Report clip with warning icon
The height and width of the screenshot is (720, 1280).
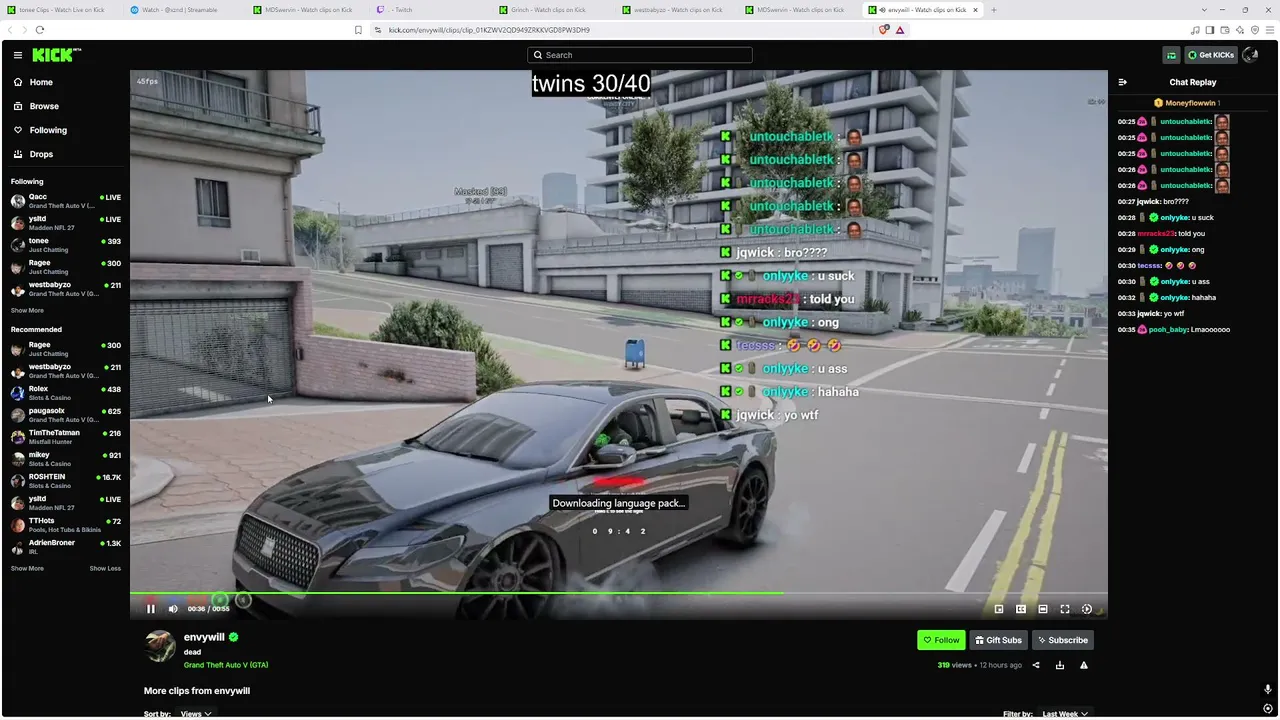tap(1084, 665)
